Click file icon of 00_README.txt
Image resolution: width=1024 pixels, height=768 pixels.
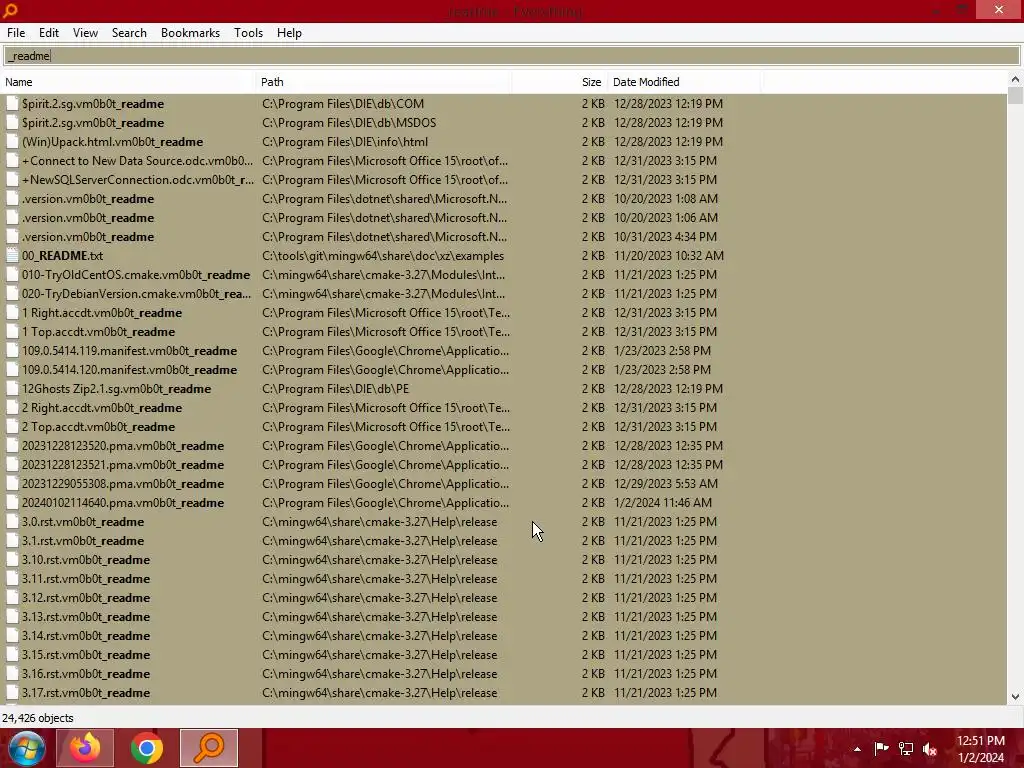[12, 255]
